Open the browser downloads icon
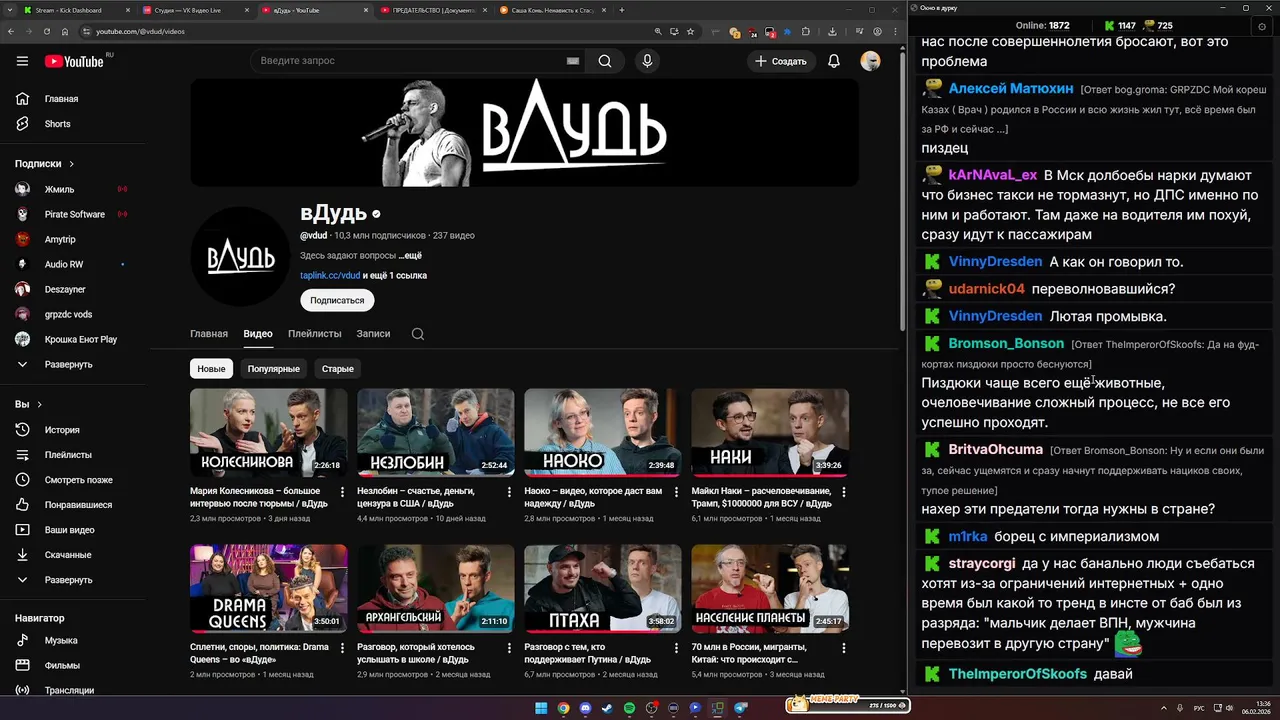This screenshot has height=720, width=1280. click(x=832, y=31)
